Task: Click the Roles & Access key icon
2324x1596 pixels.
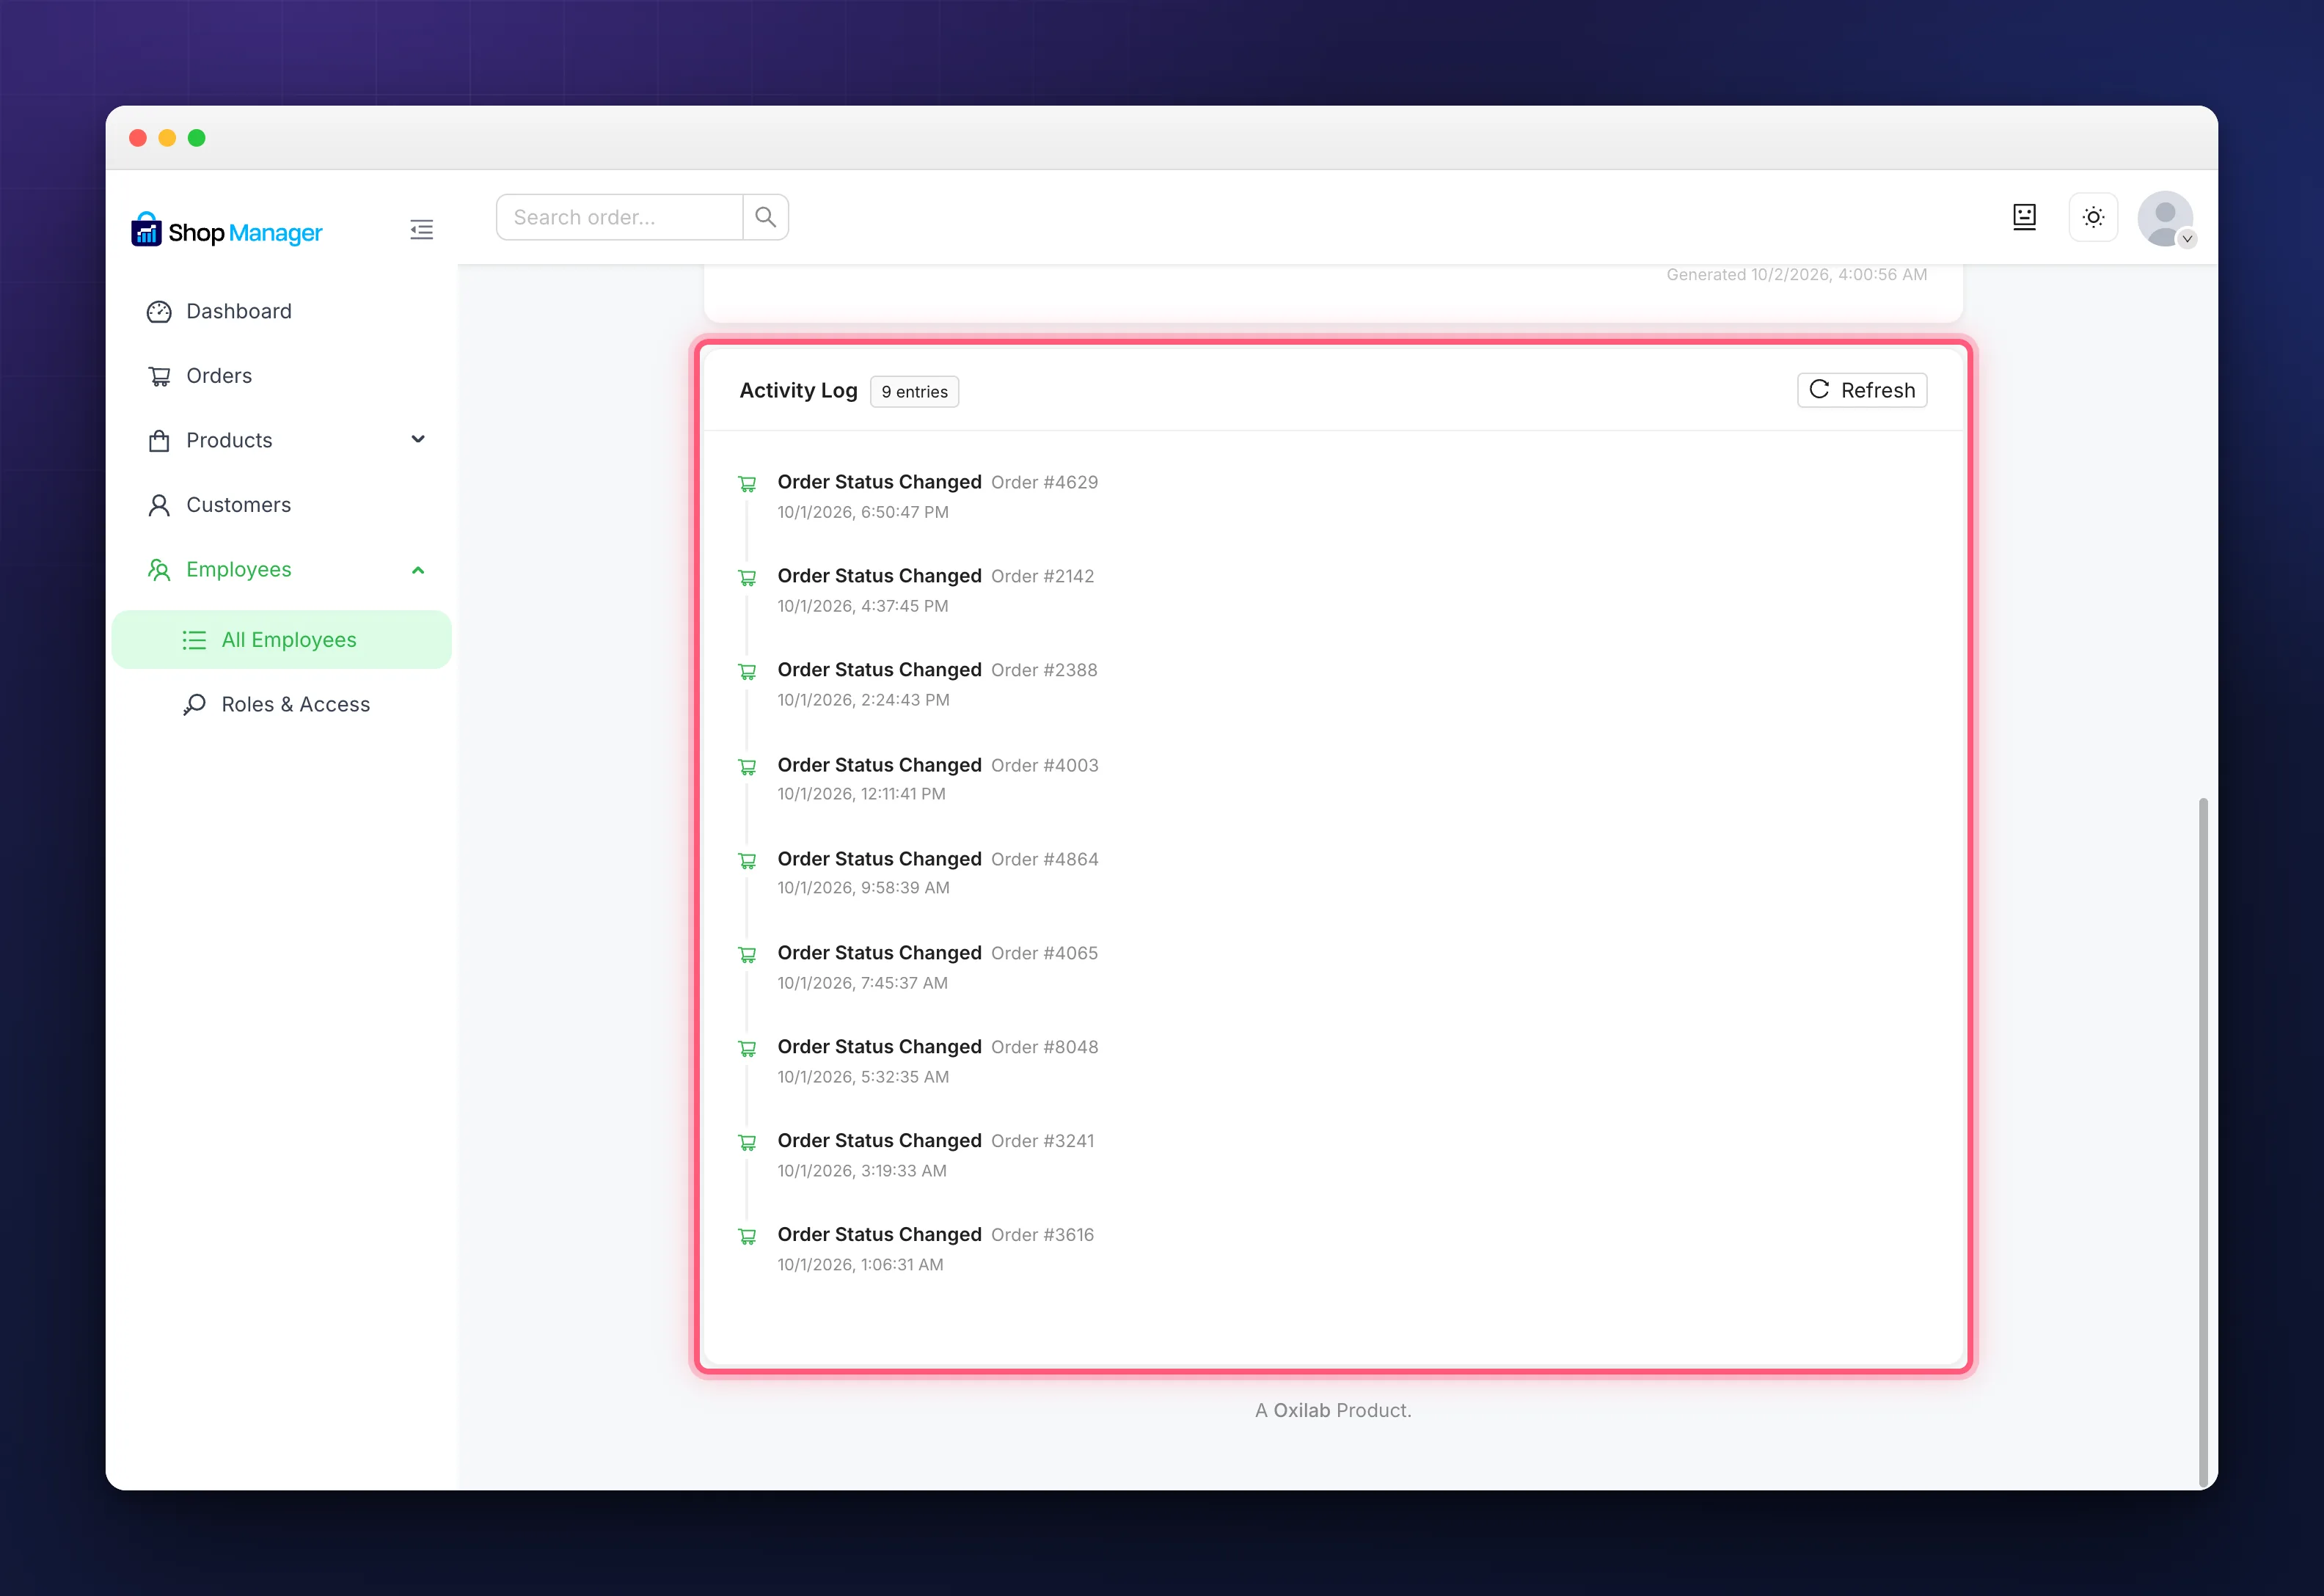Action: tap(194, 705)
